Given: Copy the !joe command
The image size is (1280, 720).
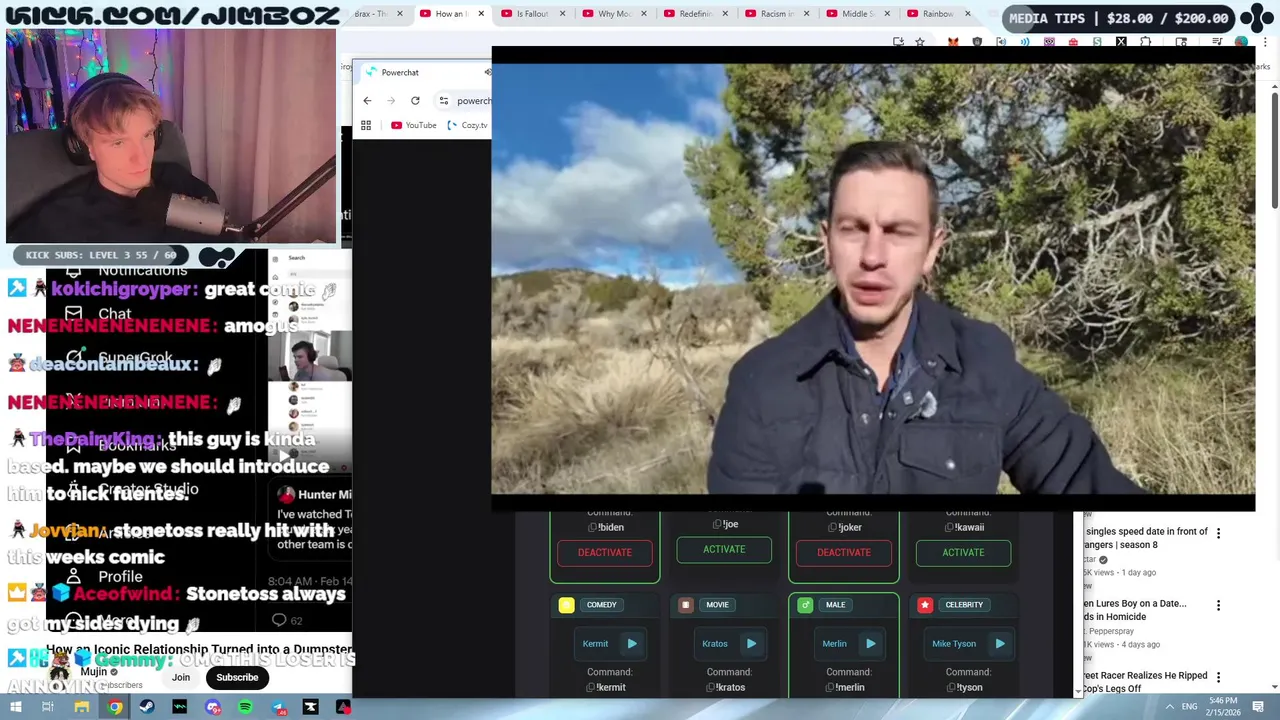Looking at the screenshot, I should pyautogui.click(x=716, y=524).
